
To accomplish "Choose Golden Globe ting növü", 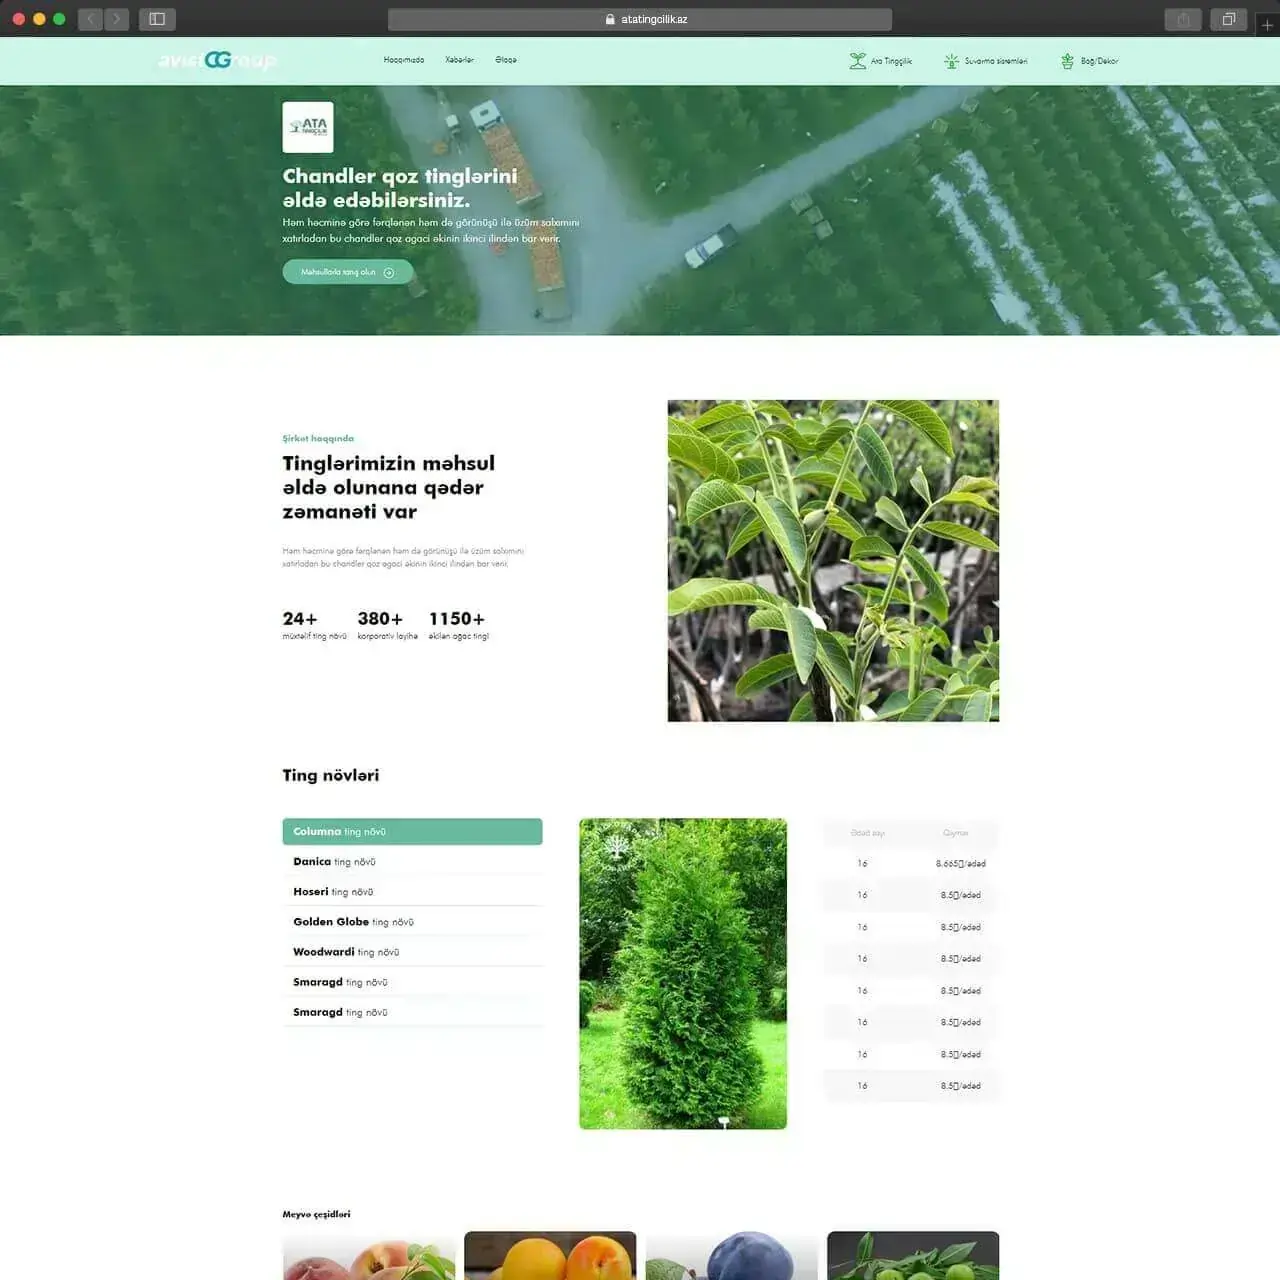I will (412, 922).
